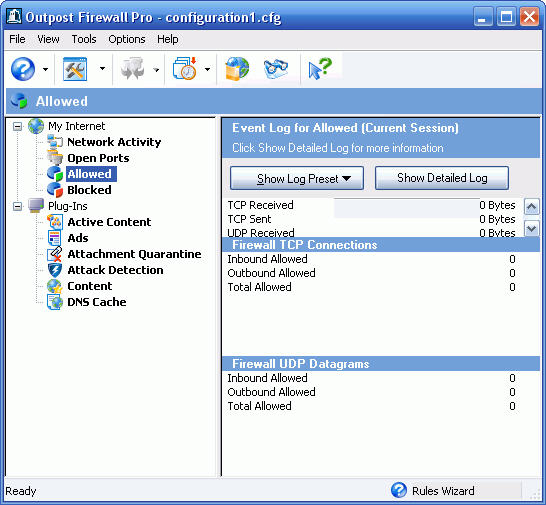Collapse the My Internet tree node

pos(17,126)
